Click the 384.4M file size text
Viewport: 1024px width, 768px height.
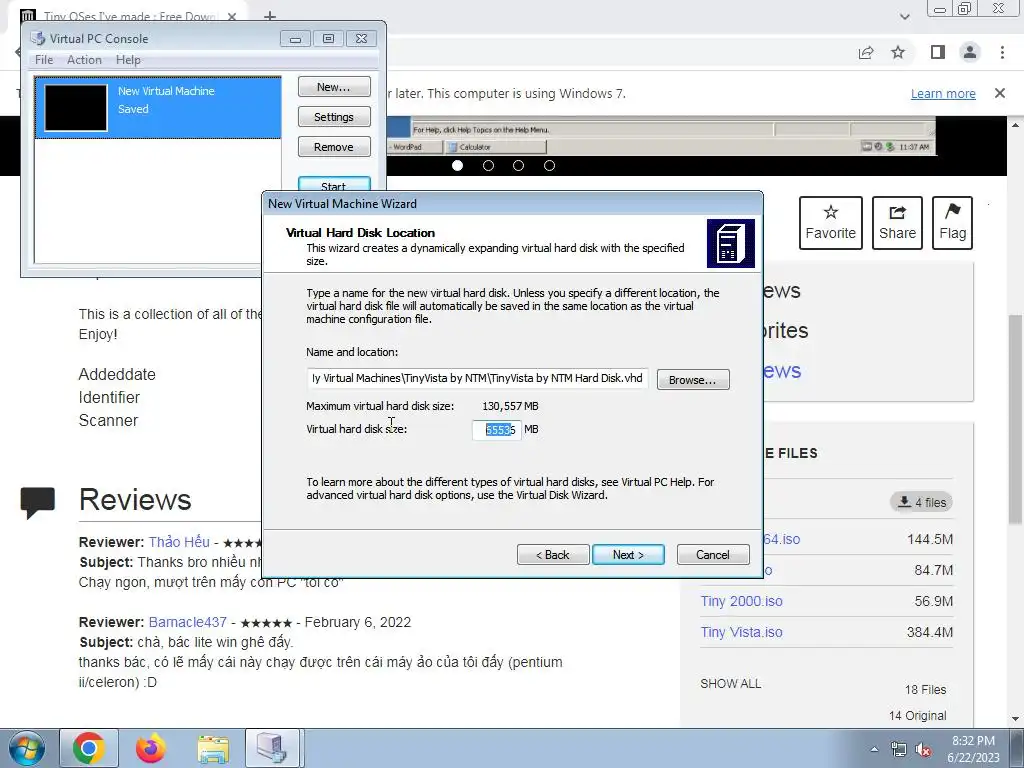[929, 632]
